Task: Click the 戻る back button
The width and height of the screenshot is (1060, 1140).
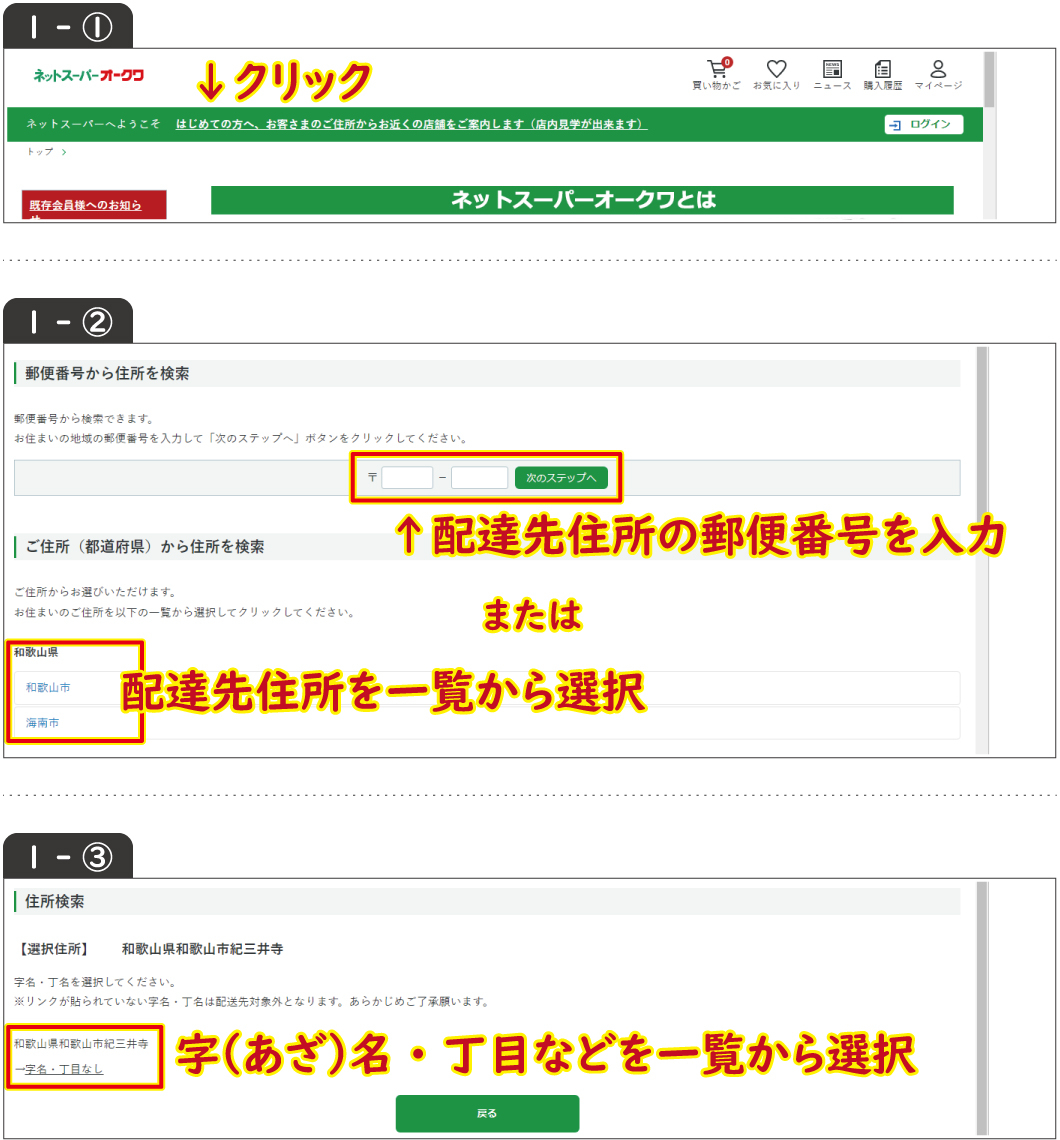Action: point(487,1113)
